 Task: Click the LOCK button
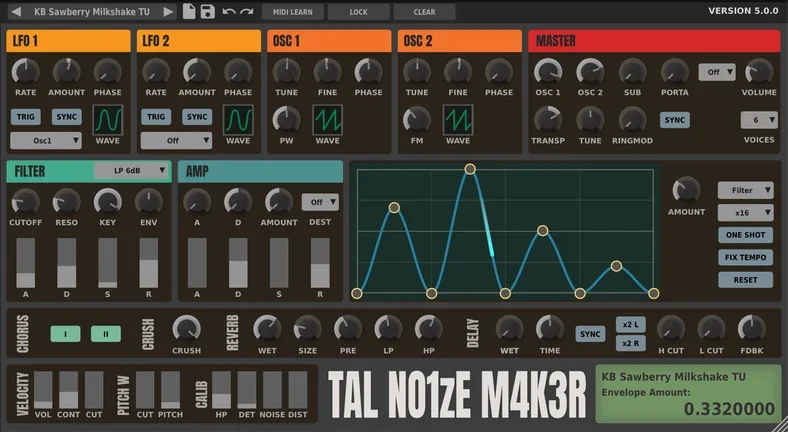coord(358,12)
